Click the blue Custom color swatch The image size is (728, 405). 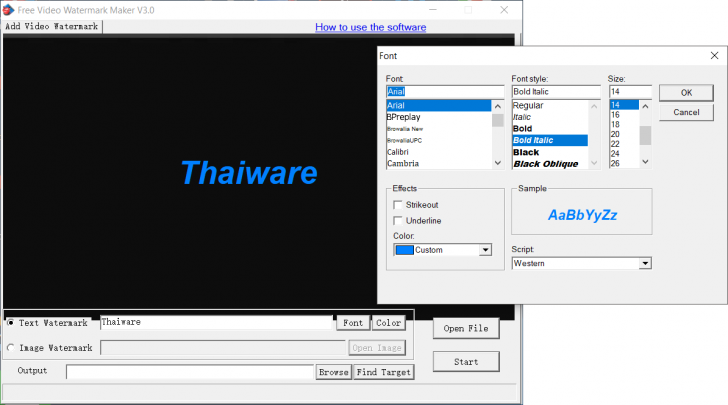point(404,250)
